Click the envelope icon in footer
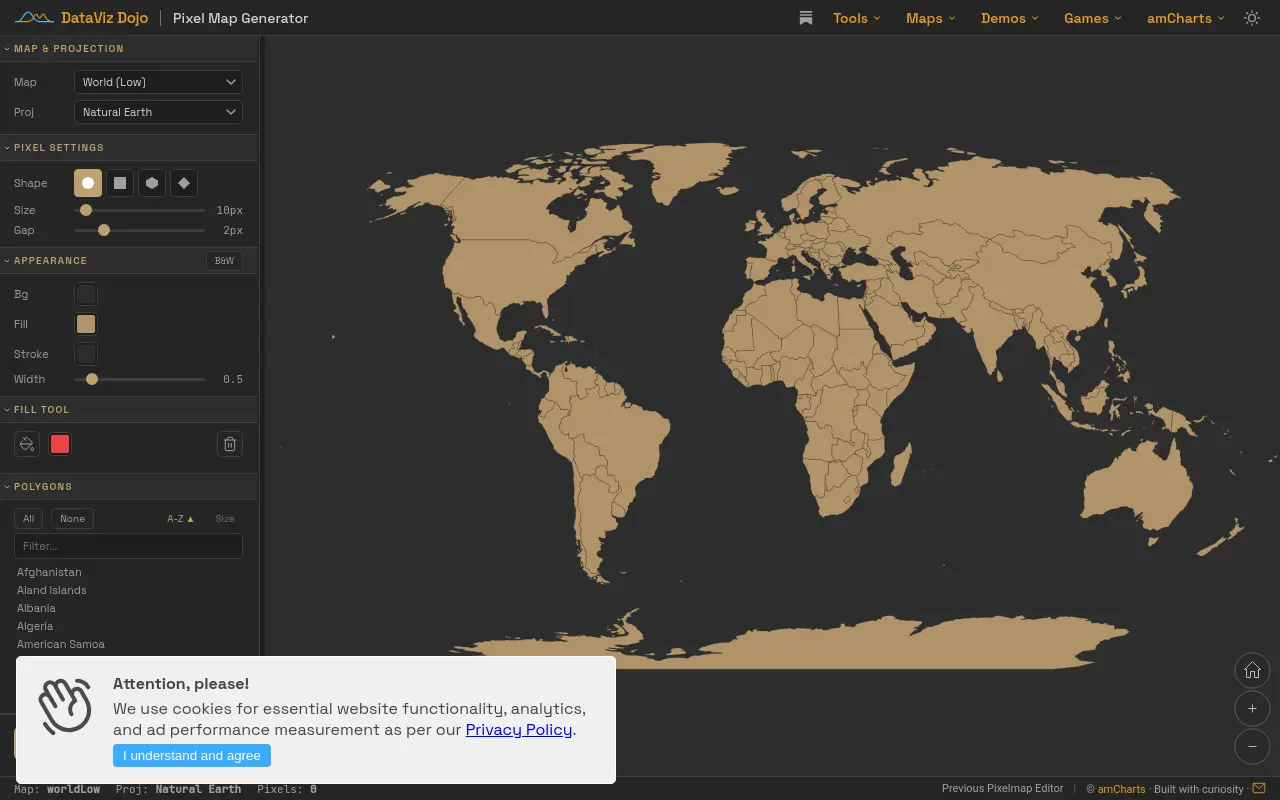This screenshot has height=800, width=1280. click(1259, 788)
